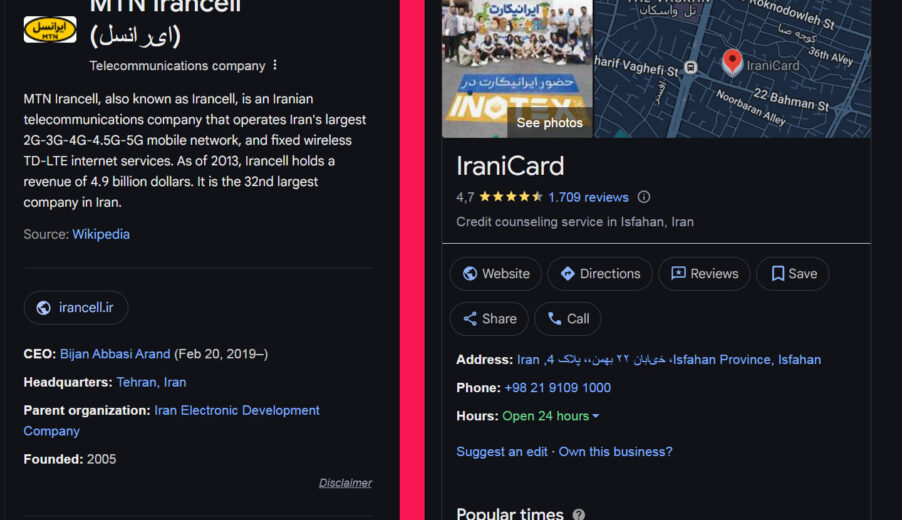
Task: Get Directions to IraniCard
Action: tap(600, 274)
